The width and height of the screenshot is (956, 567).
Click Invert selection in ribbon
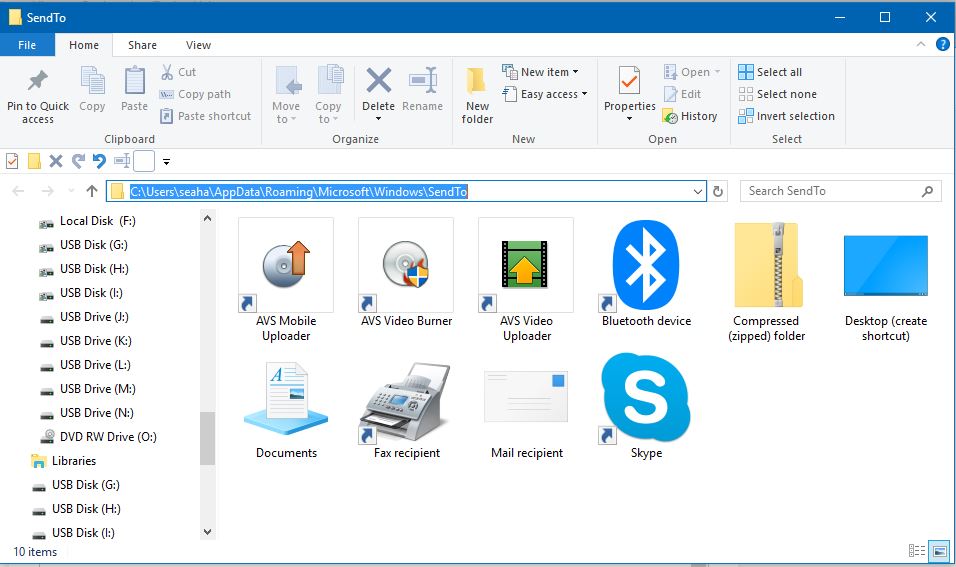pos(787,116)
